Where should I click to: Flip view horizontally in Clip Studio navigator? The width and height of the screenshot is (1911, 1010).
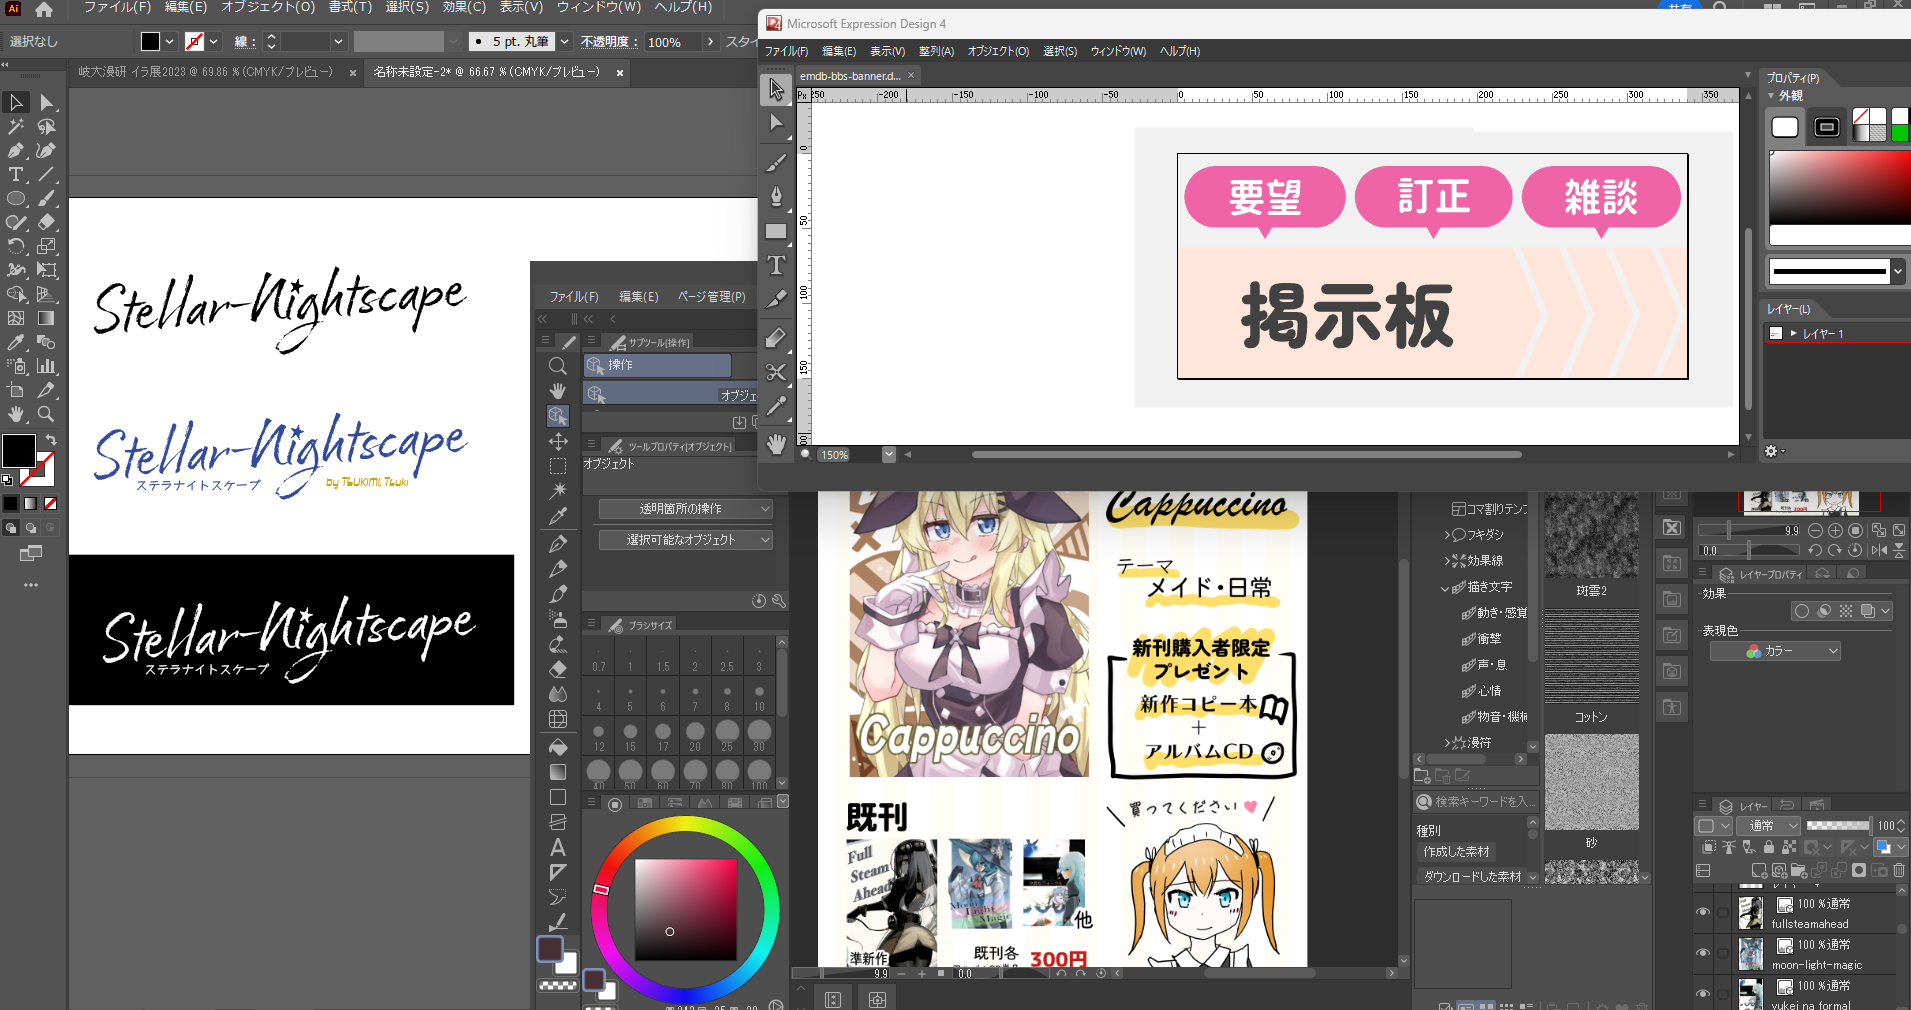click(x=1879, y=550)
